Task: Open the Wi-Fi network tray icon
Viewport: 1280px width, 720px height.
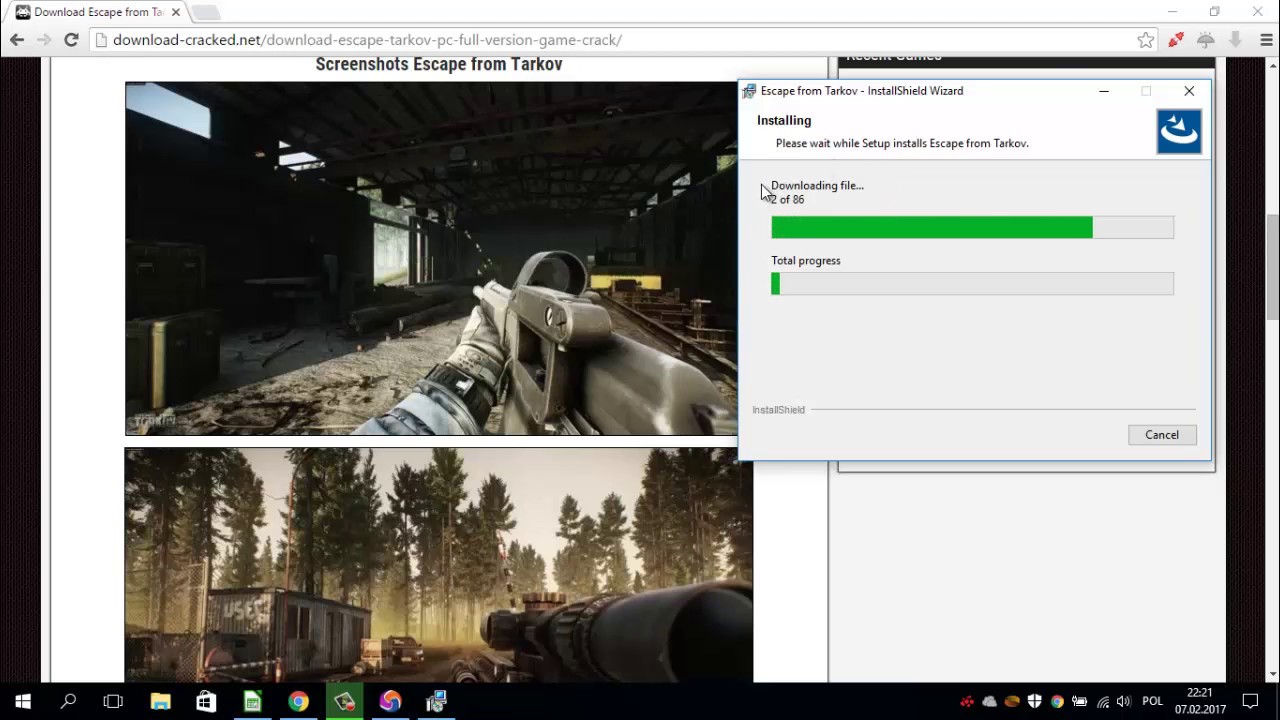Action: pos(1103,702)
